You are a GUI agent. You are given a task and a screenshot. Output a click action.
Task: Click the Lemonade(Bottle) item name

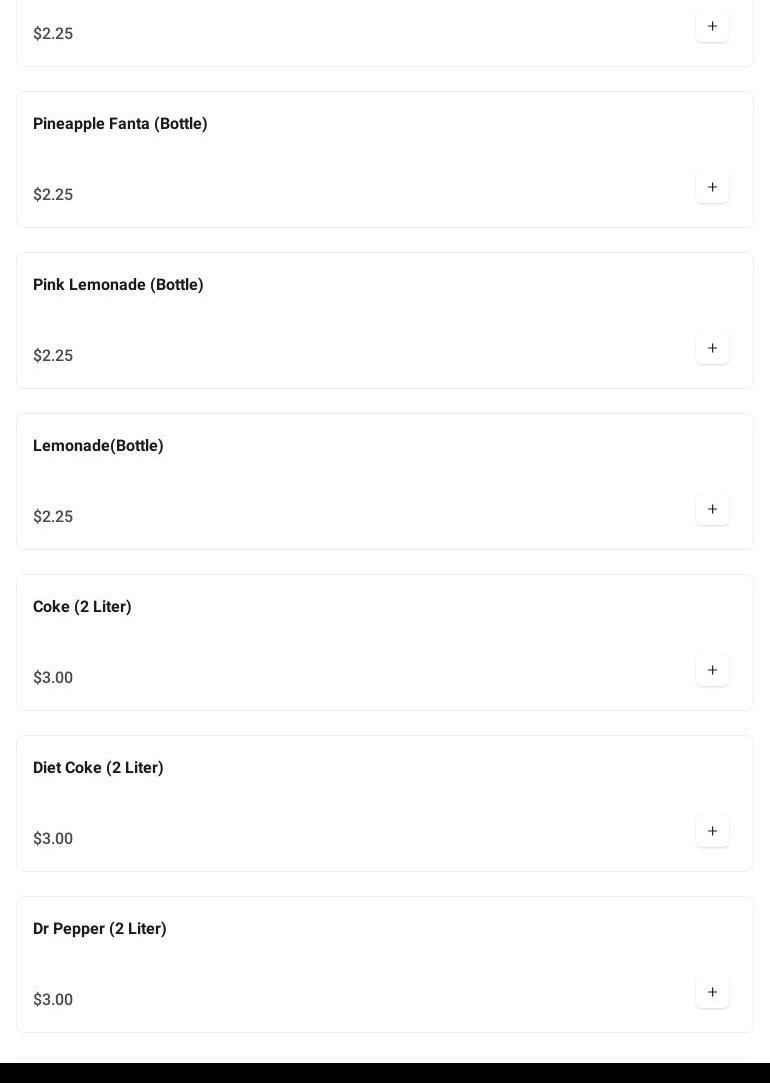pos(98,446)
